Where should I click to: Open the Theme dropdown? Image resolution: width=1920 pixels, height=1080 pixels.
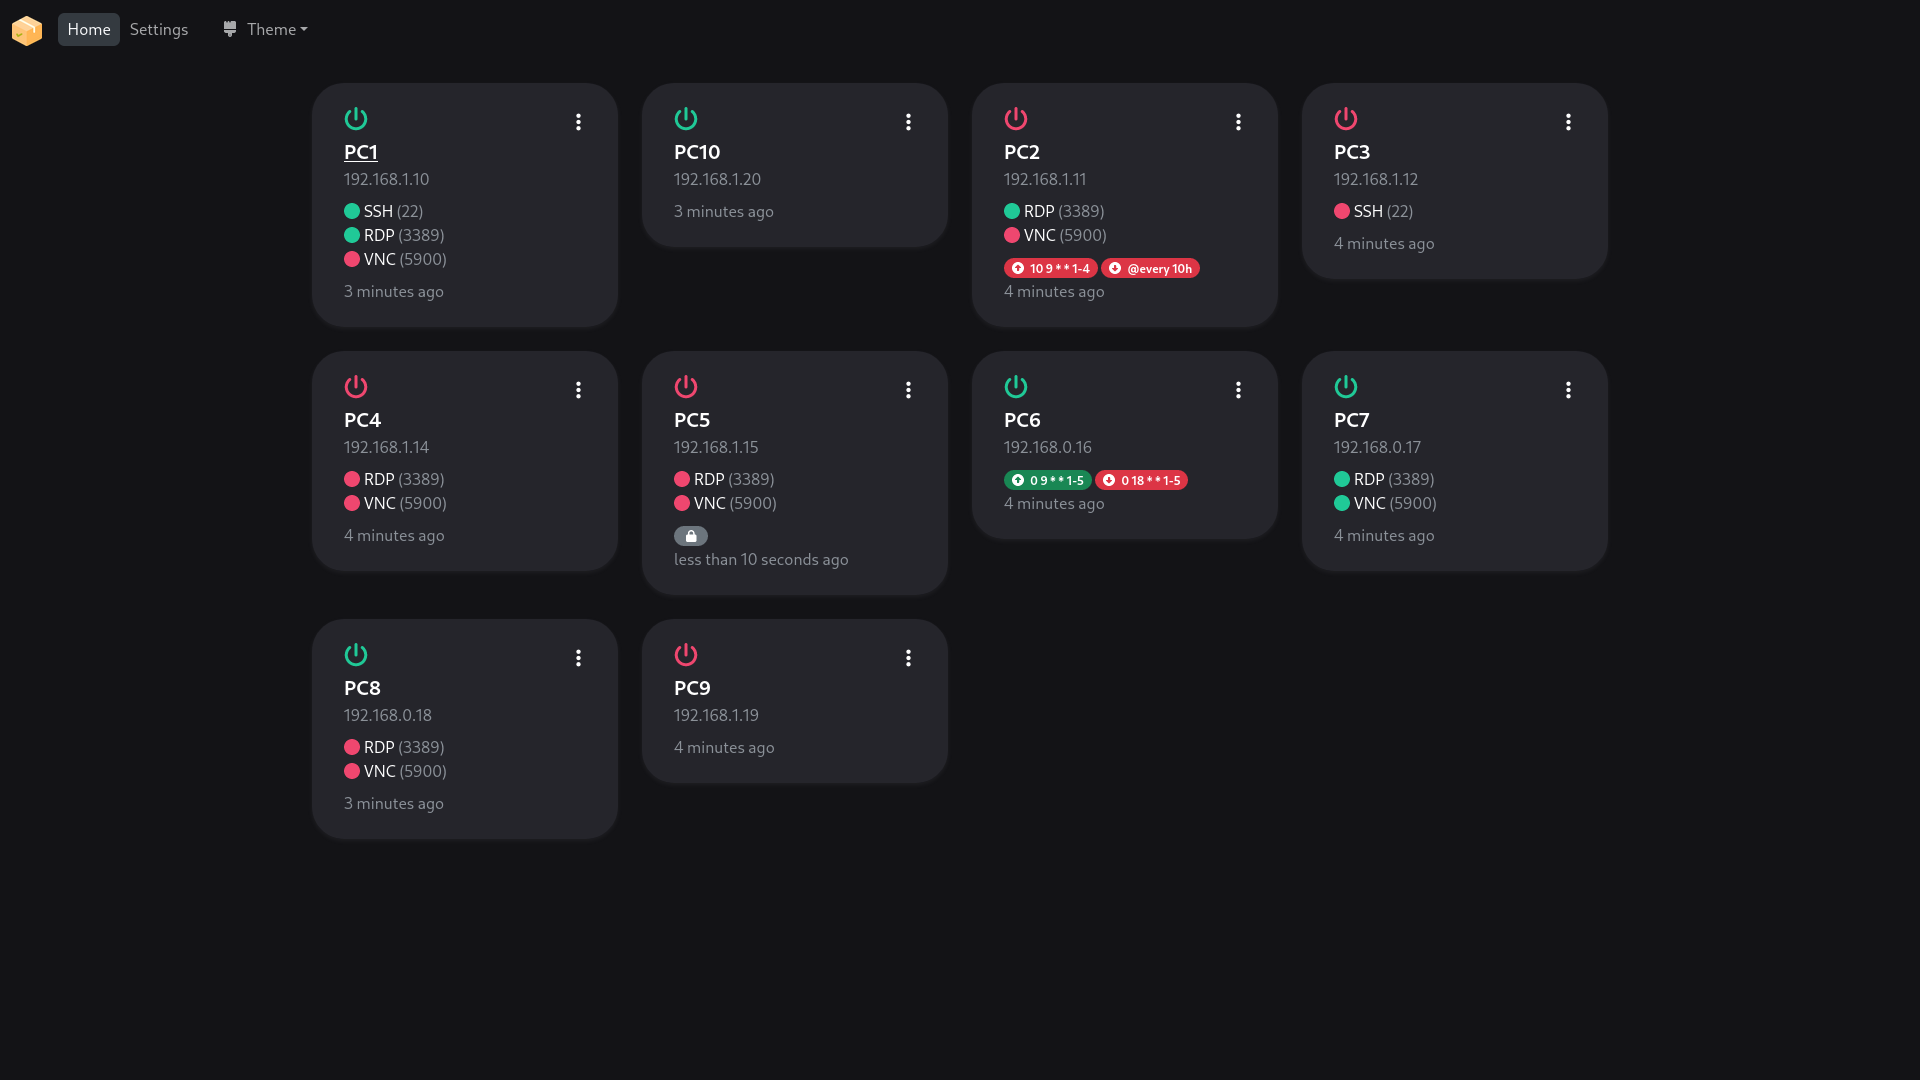[x=265, y=30]
